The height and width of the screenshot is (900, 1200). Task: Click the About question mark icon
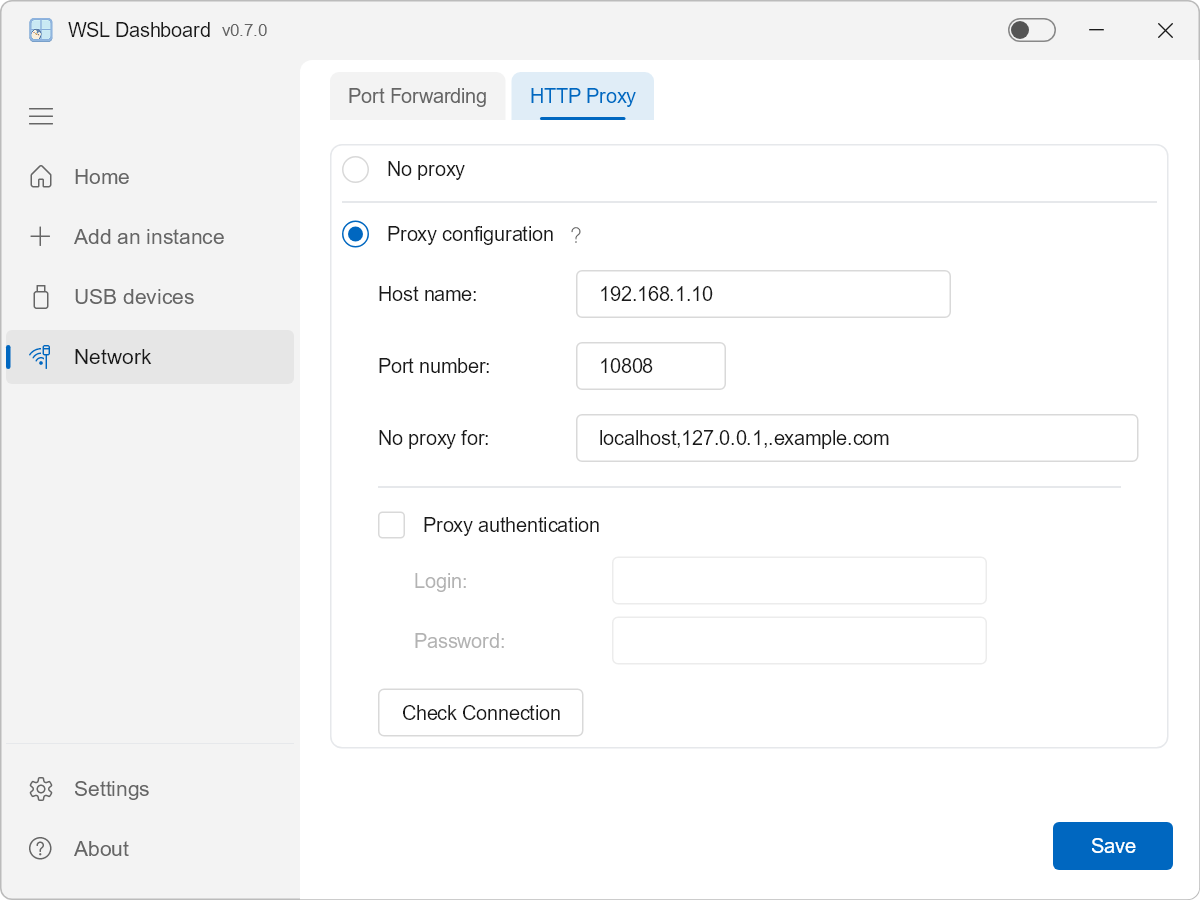coord(40,848)
